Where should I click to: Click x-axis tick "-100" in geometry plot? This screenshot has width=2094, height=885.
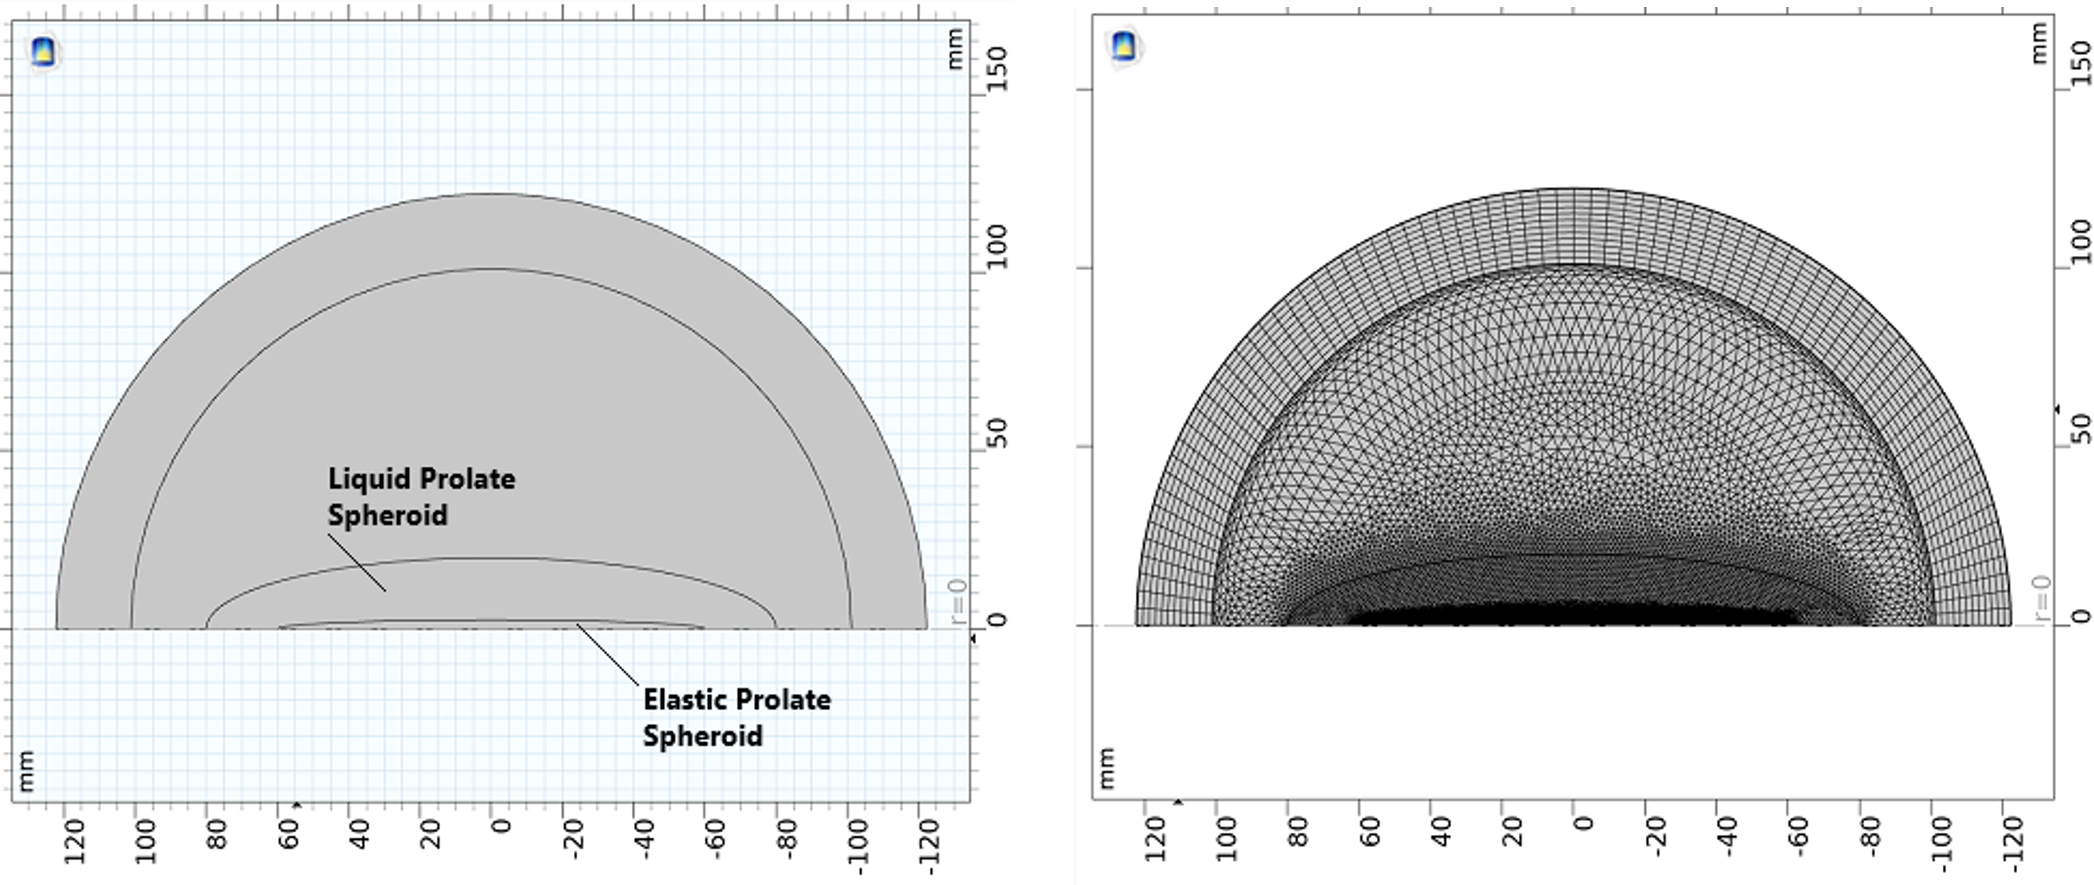pos(858,845)
